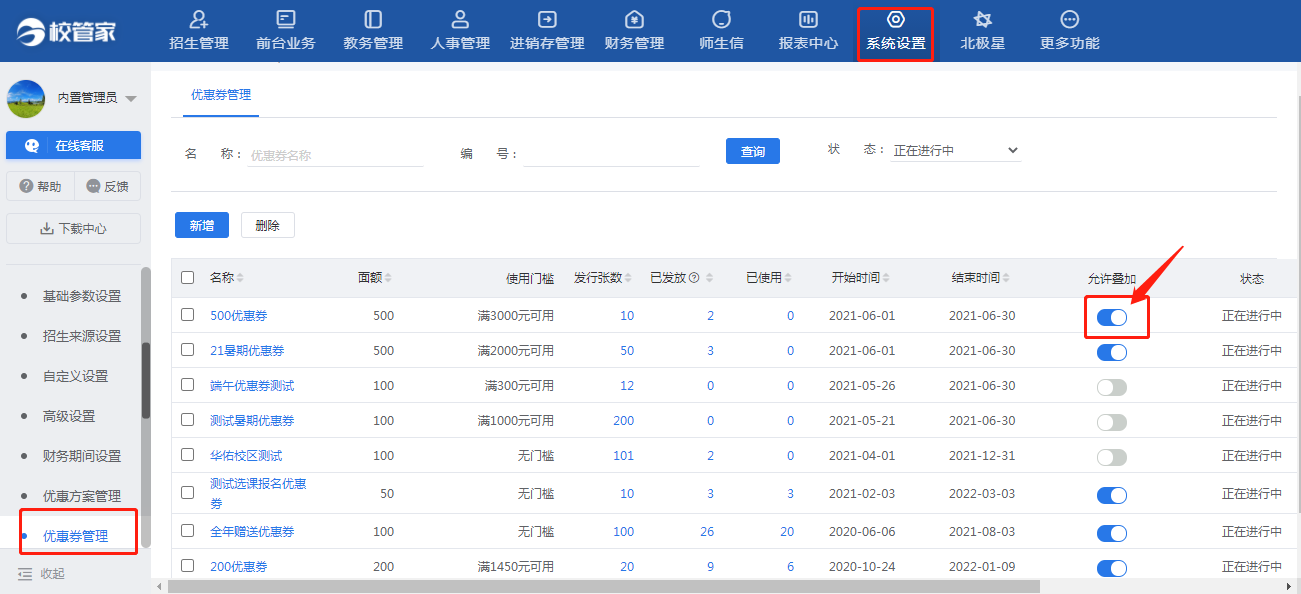
Task: Open the 测试暑期优惠券 coupon link
Action: 252,421
